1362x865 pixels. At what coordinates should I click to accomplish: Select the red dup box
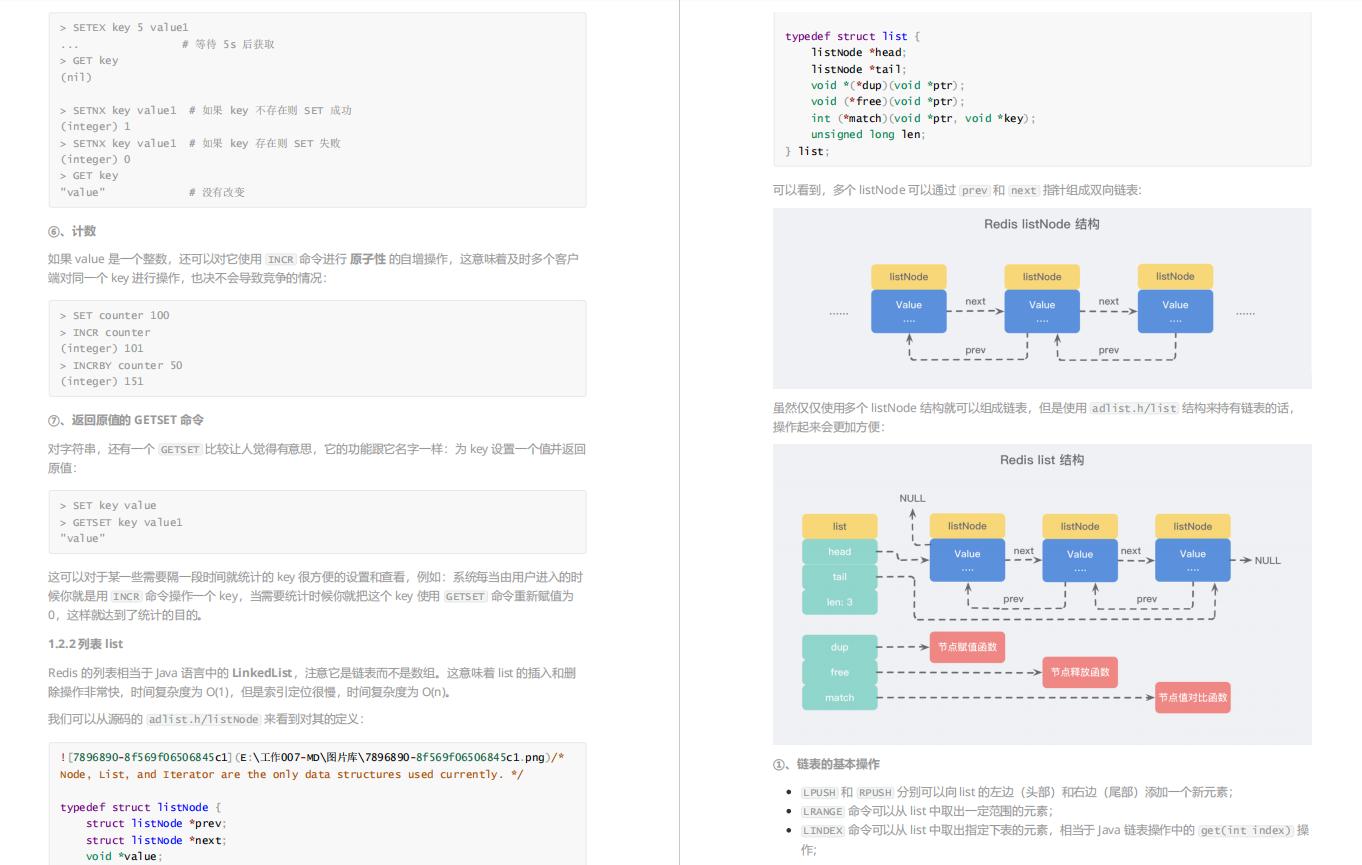pos(839,647)
